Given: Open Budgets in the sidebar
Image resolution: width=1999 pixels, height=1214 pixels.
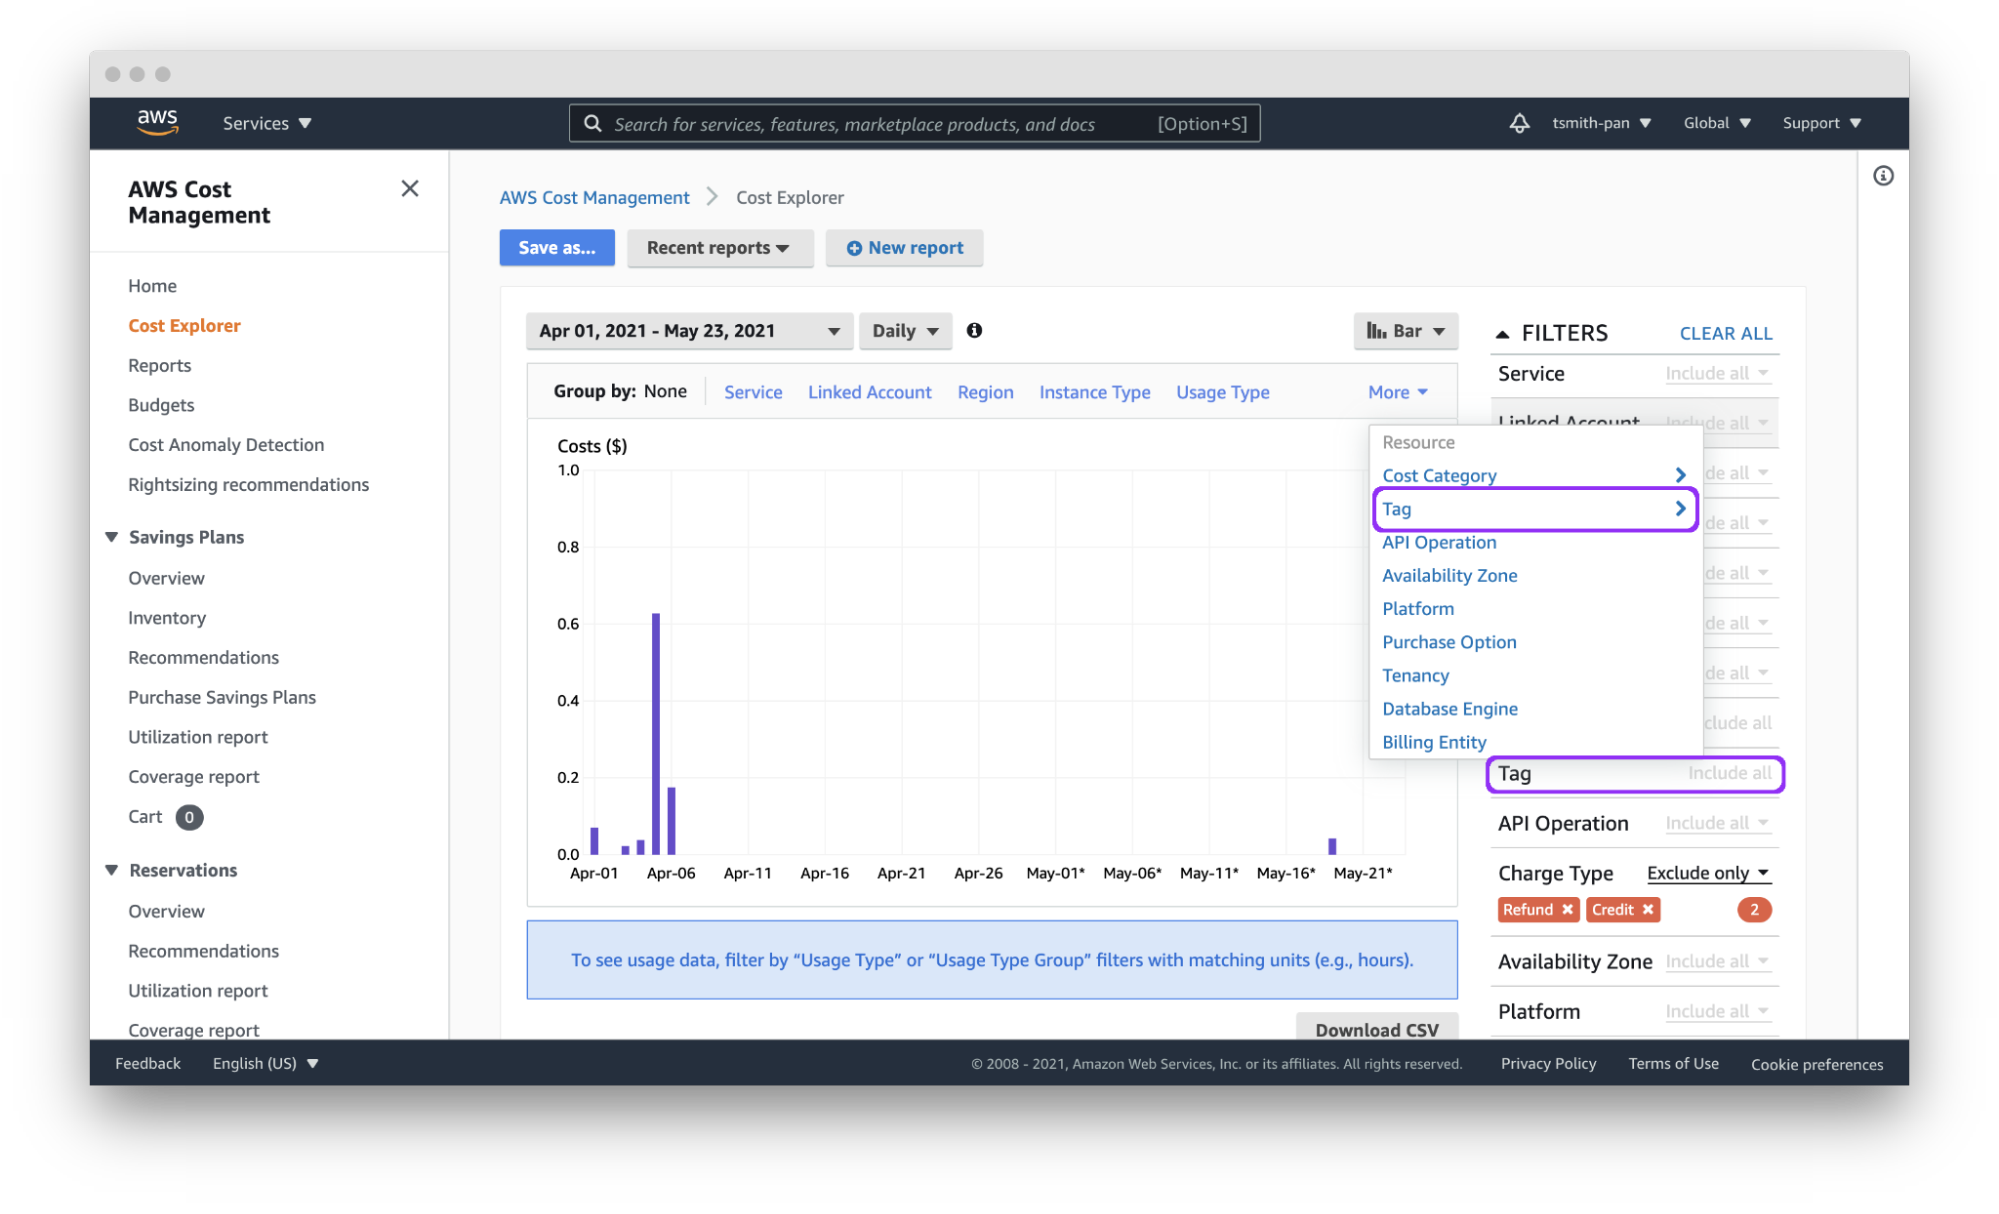Looking at the screenshot, I should [161, 405].
